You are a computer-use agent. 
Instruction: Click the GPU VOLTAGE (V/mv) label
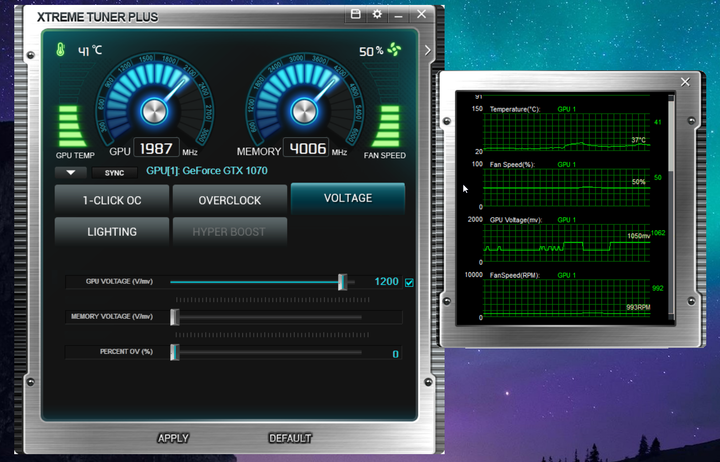[x=119, y=282]
